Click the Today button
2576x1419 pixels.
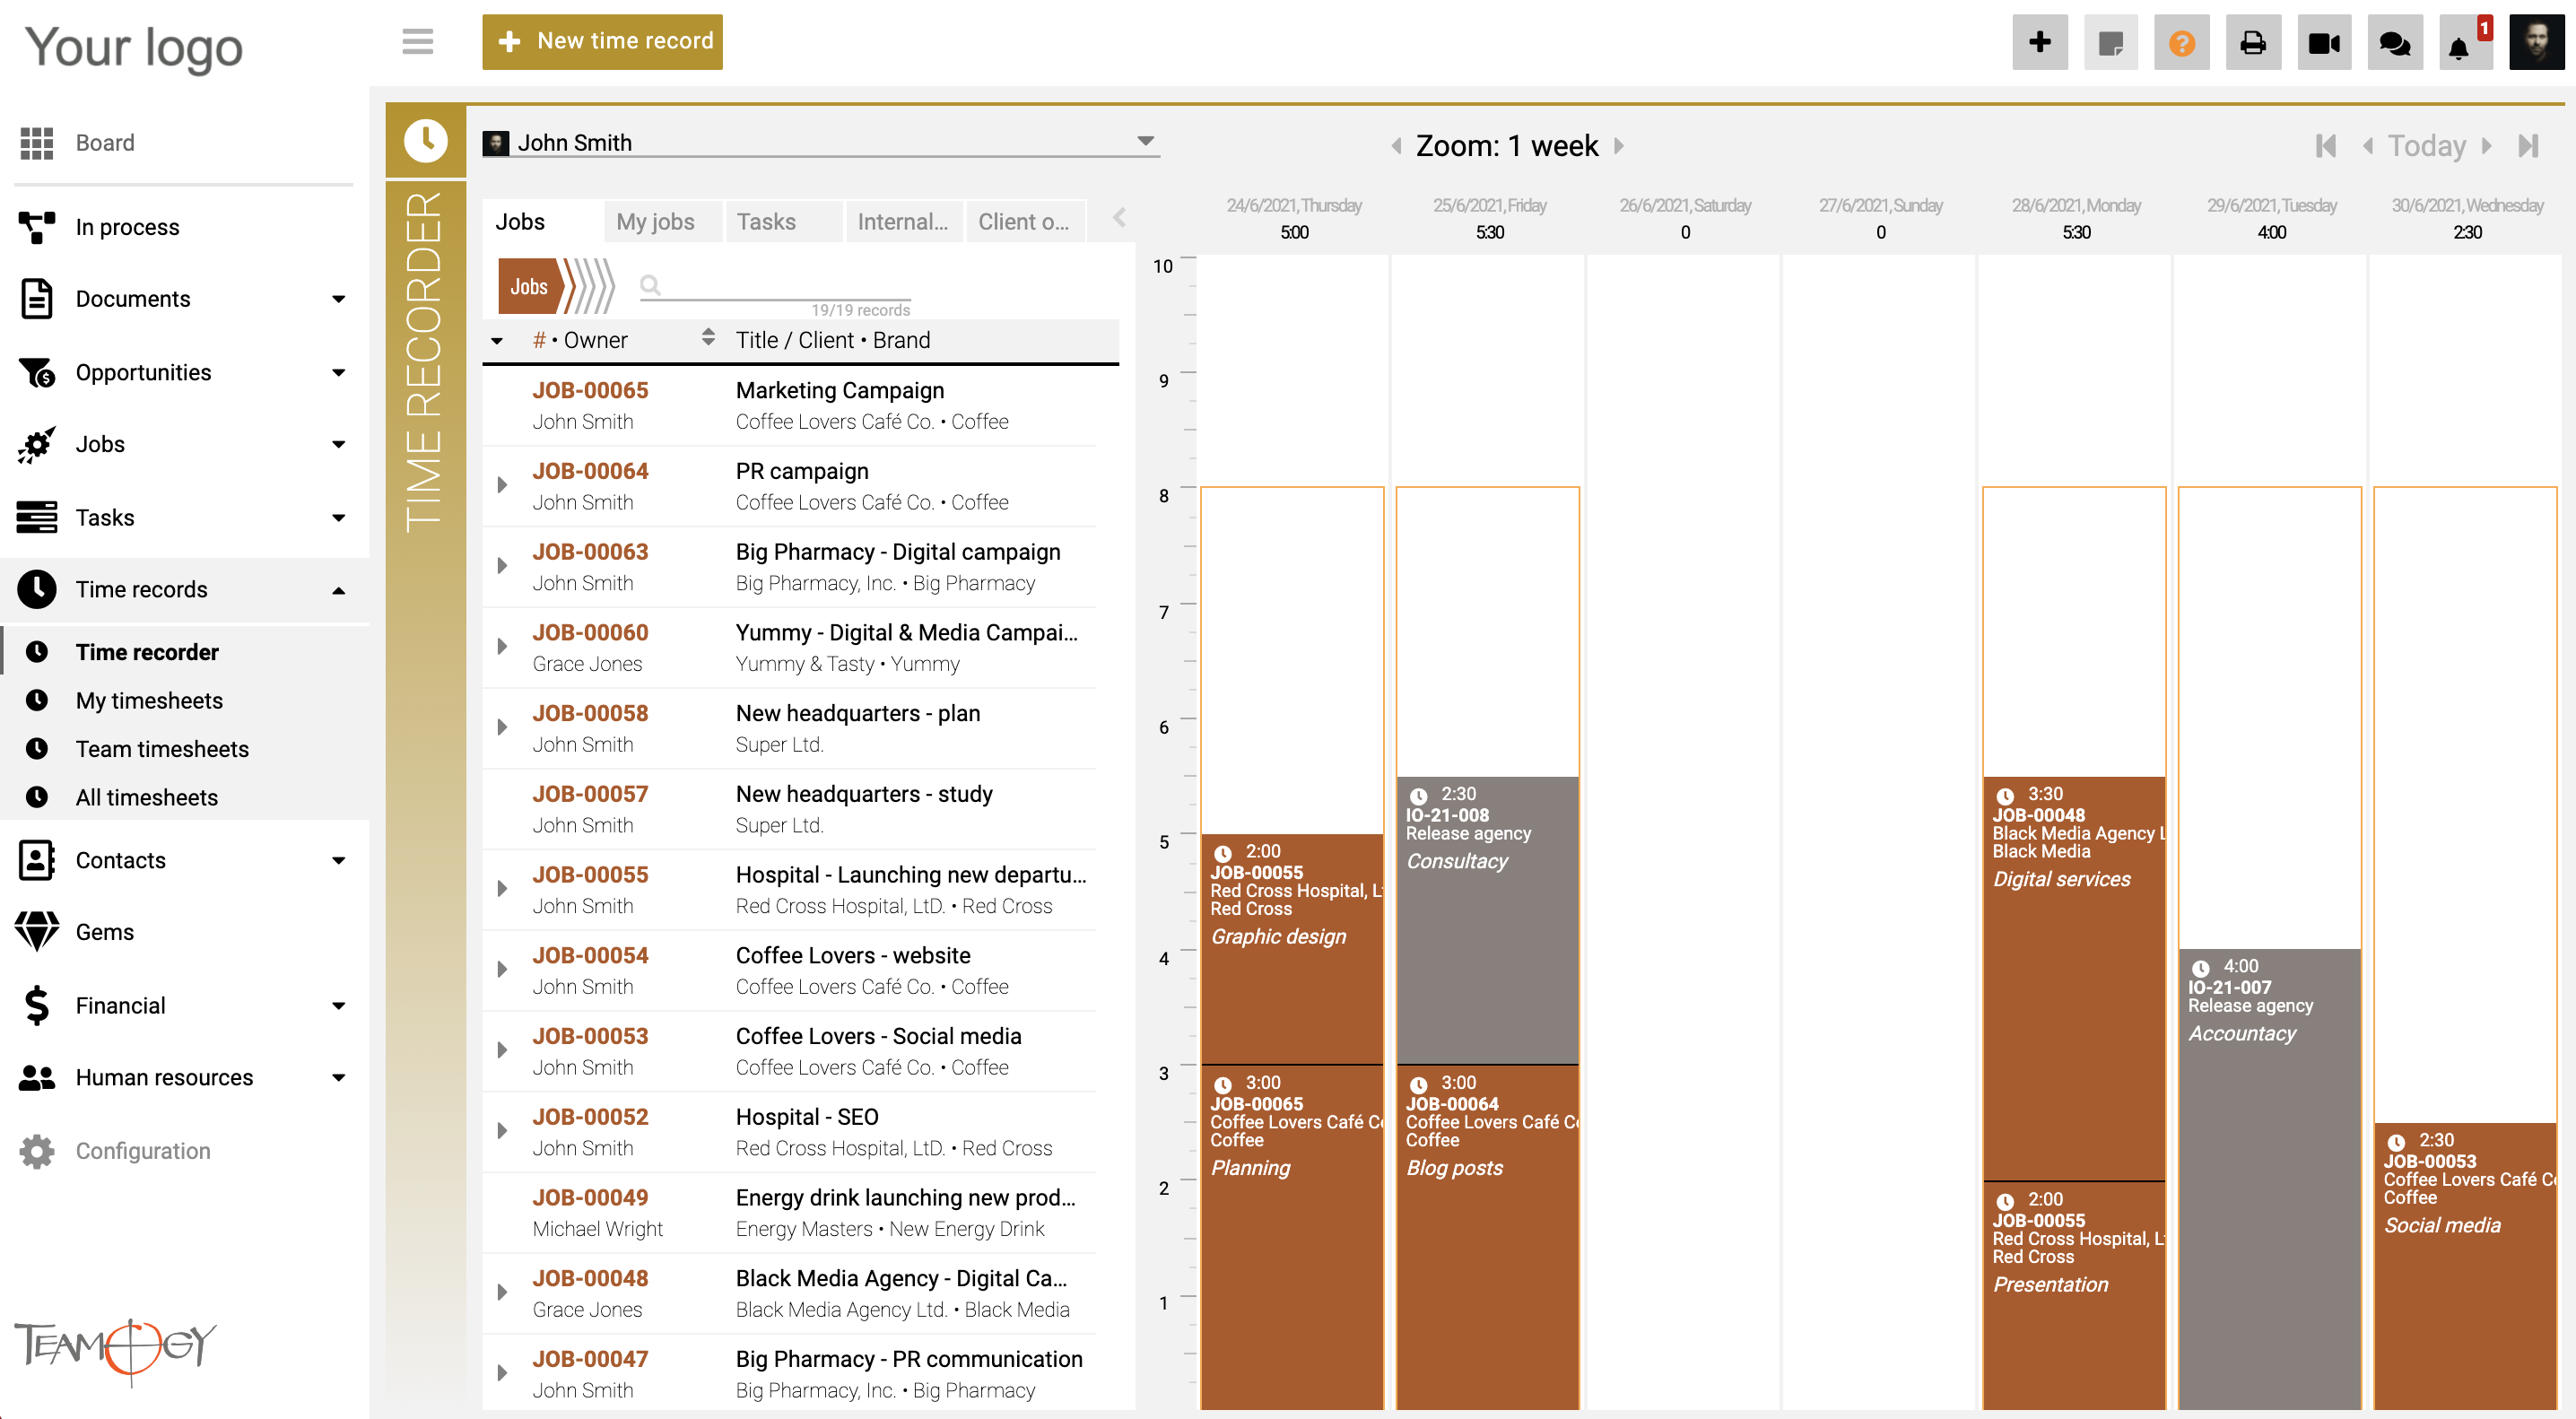click(x=2426, y=146)
